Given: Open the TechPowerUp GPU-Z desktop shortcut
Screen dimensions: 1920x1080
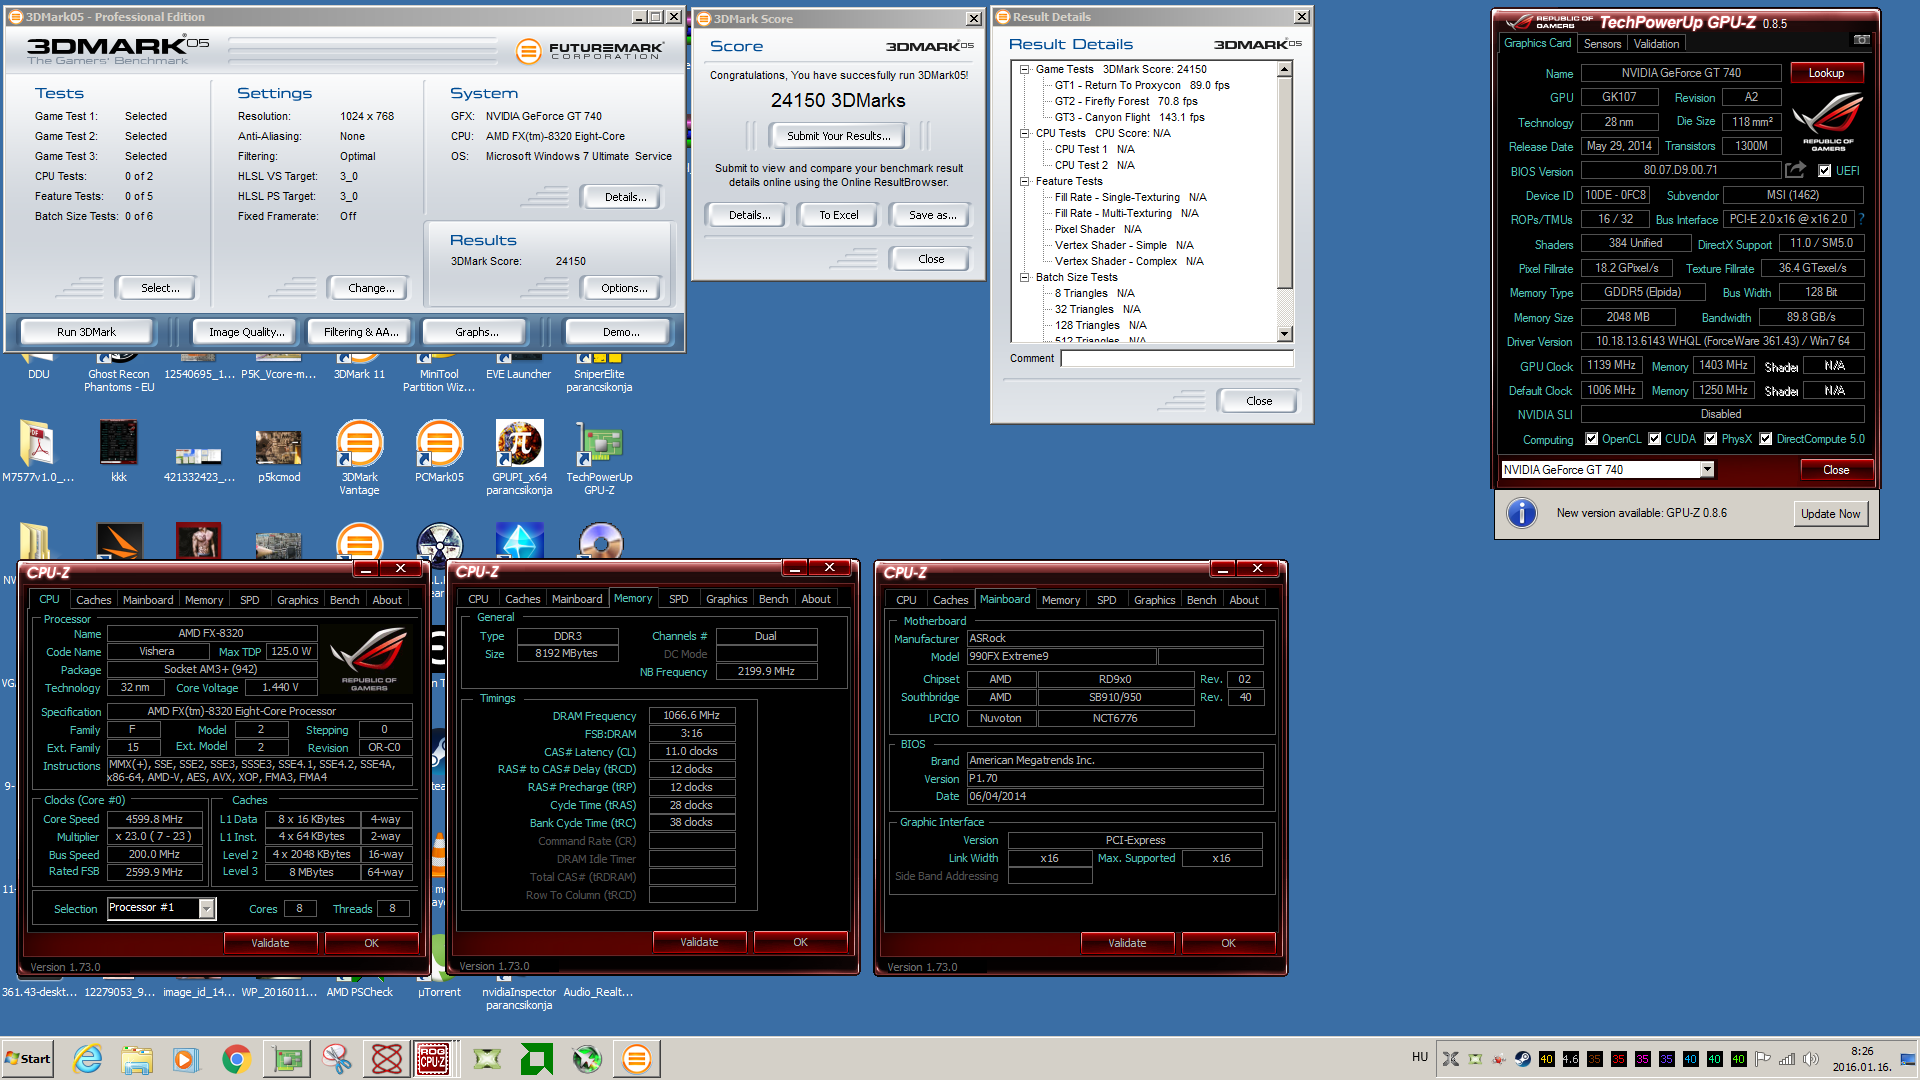Looking at the screenshot, I should click(599, 458).
